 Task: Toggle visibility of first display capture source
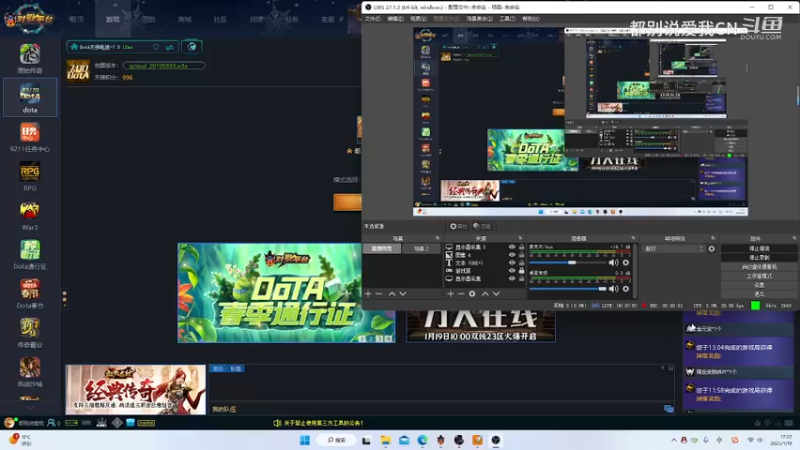click(x=512, y=247)
